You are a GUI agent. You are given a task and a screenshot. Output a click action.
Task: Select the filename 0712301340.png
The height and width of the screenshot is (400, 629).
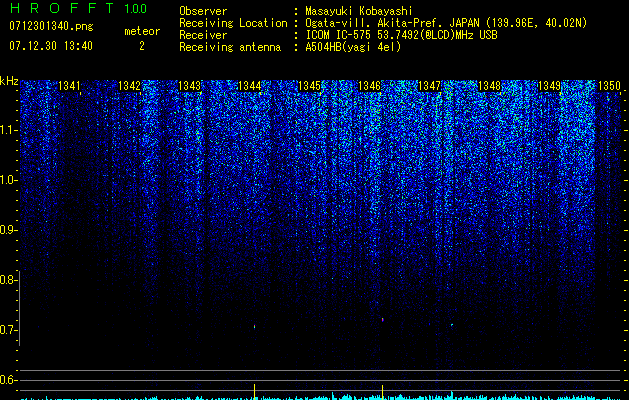[51, 26]
